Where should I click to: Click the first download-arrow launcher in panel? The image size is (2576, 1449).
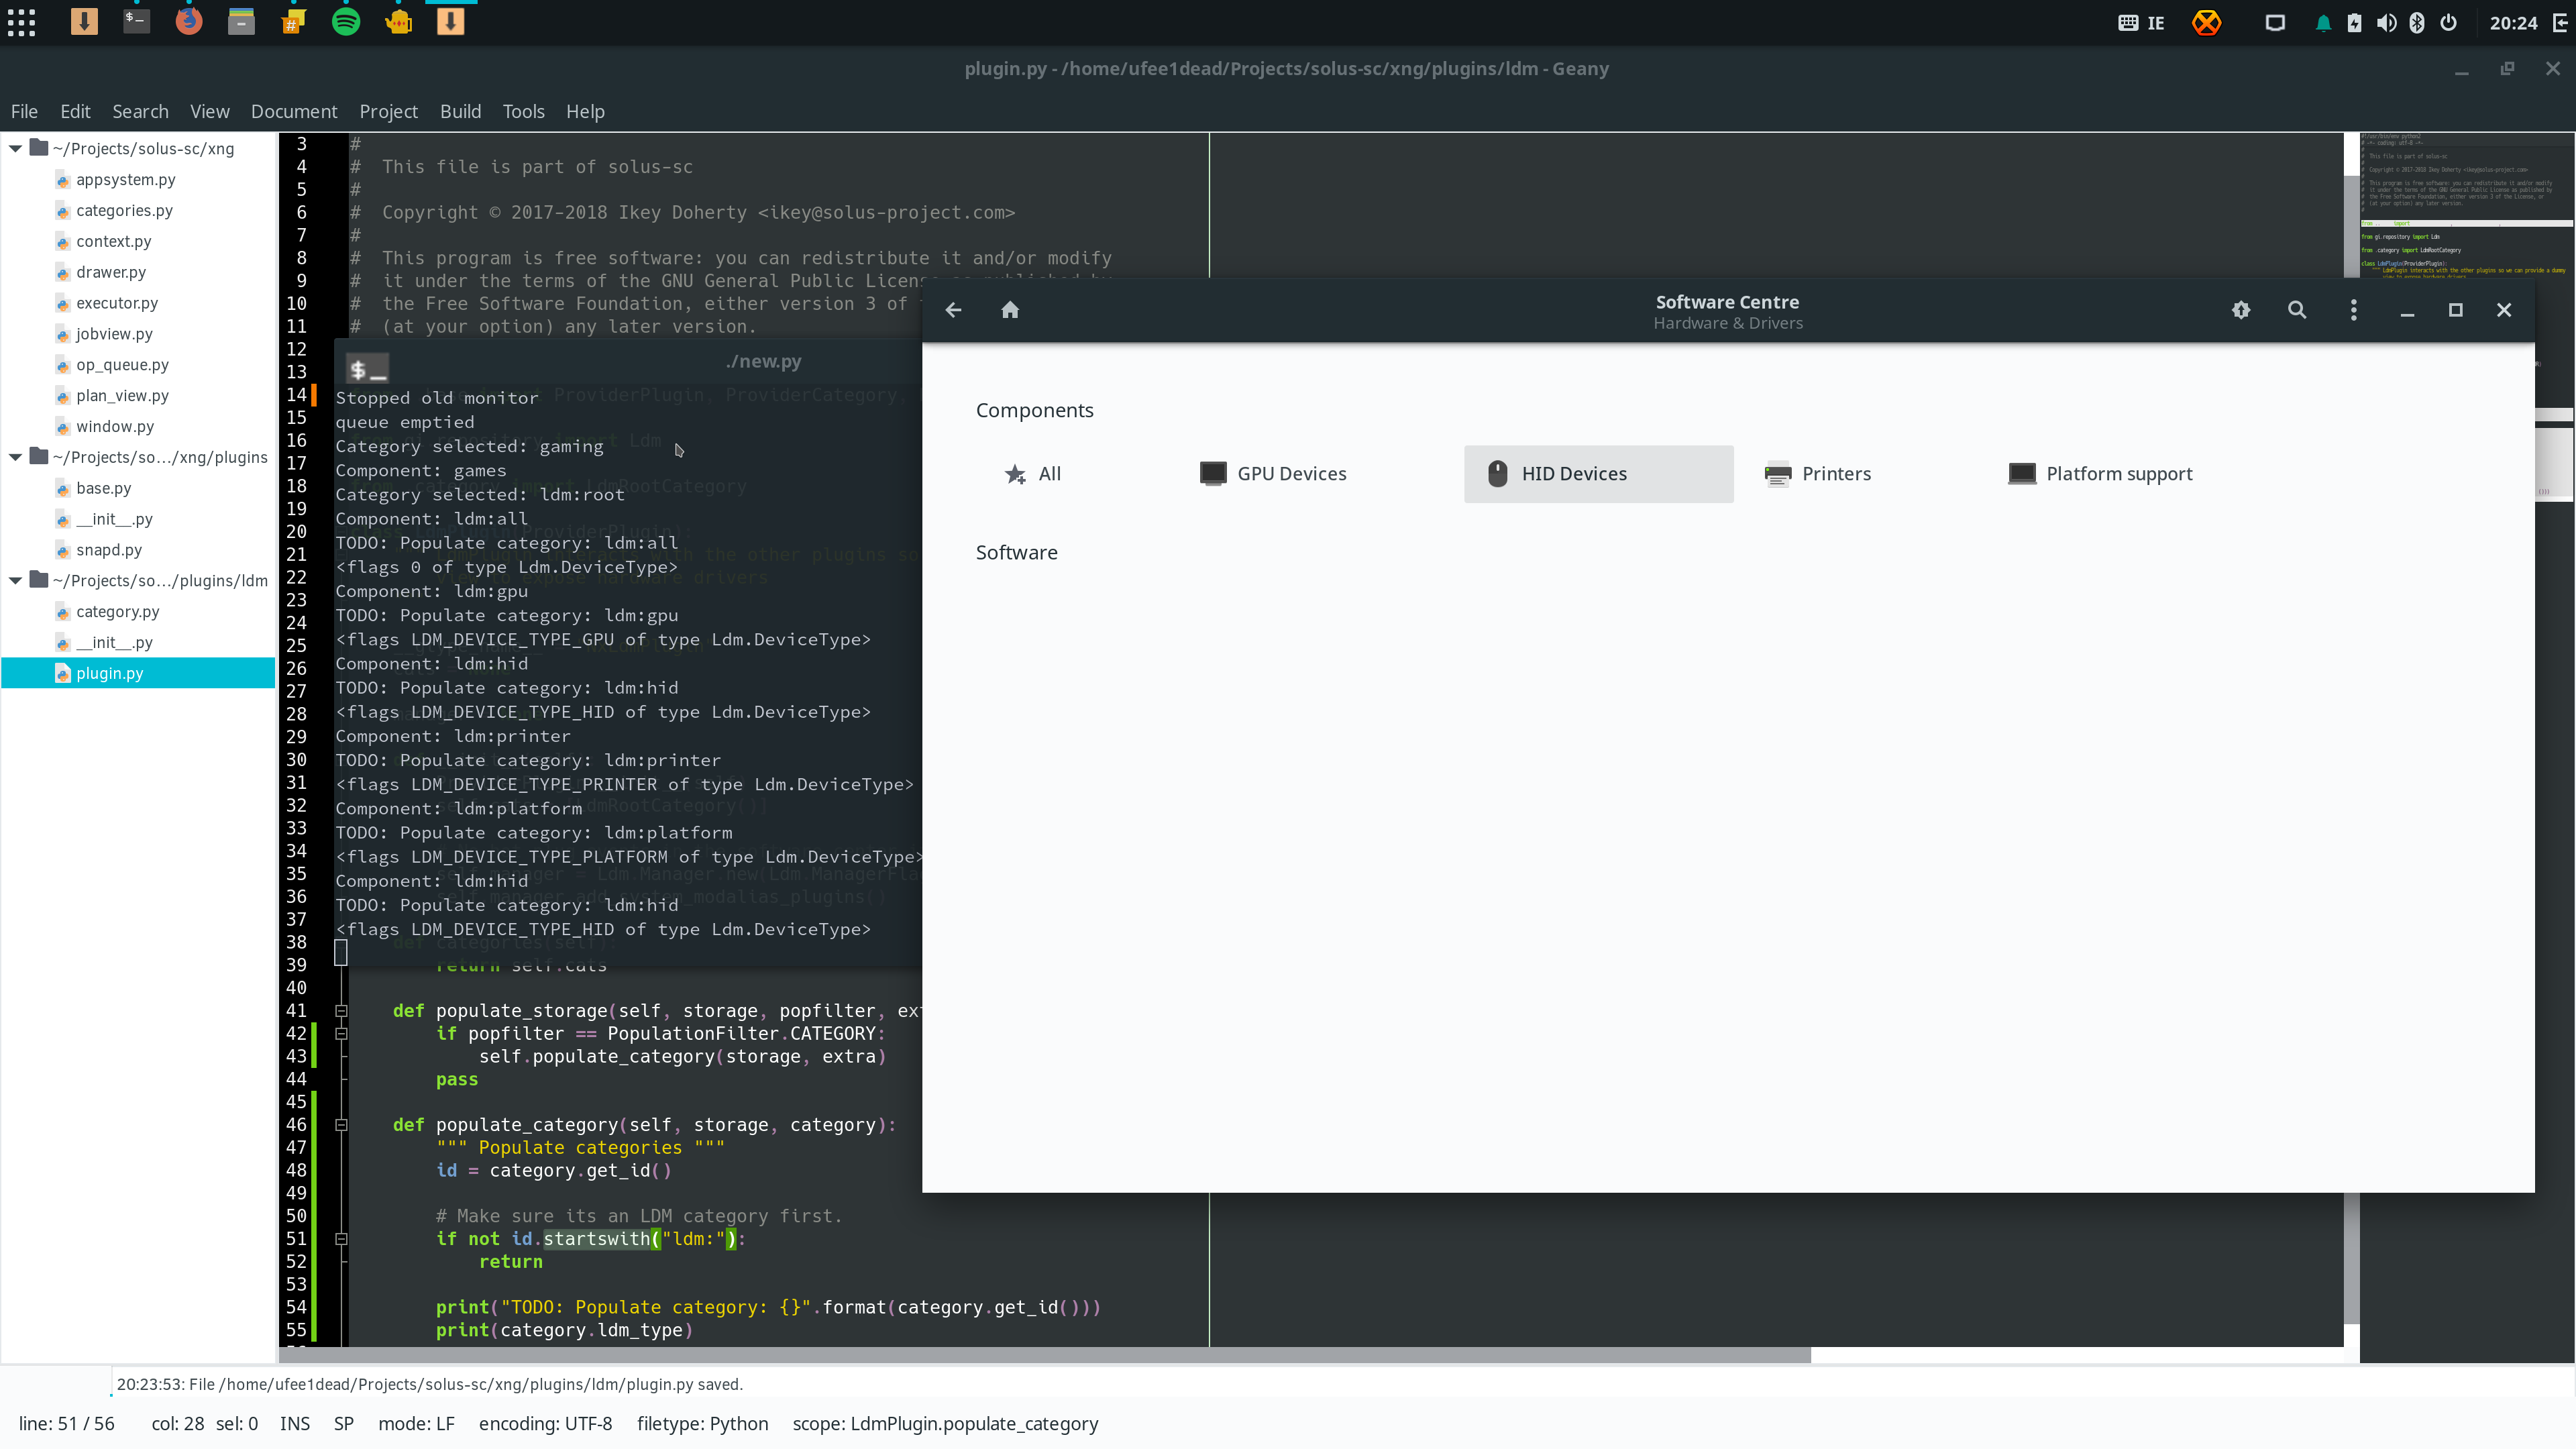click(x=84, y=21)
